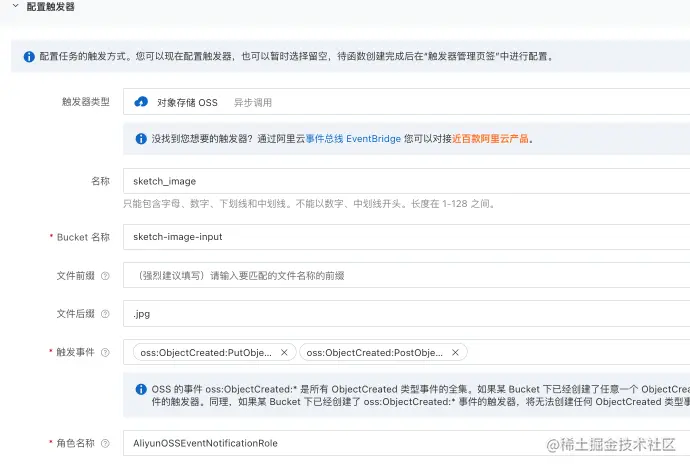Click the info icon in the OSS event notice
The height and width of the screenshot is (467, 690).
click(x=141, y=390)
